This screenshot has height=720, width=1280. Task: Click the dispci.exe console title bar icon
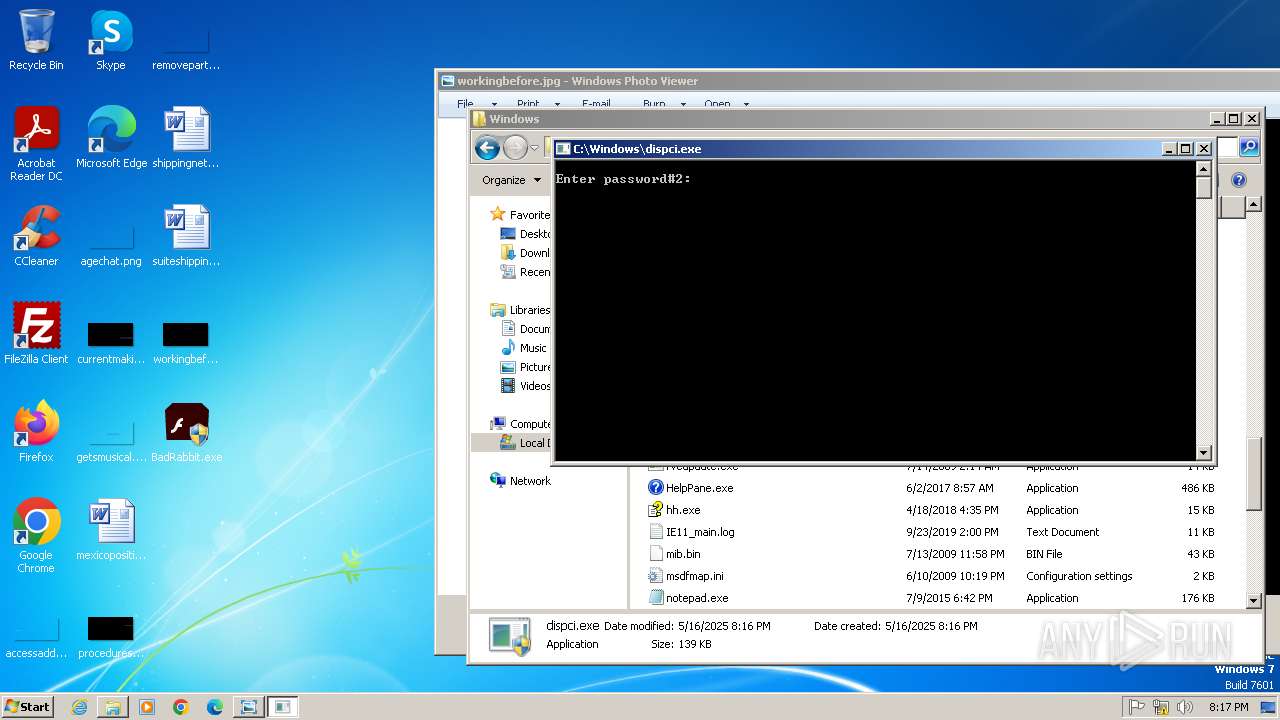(563, 149)
